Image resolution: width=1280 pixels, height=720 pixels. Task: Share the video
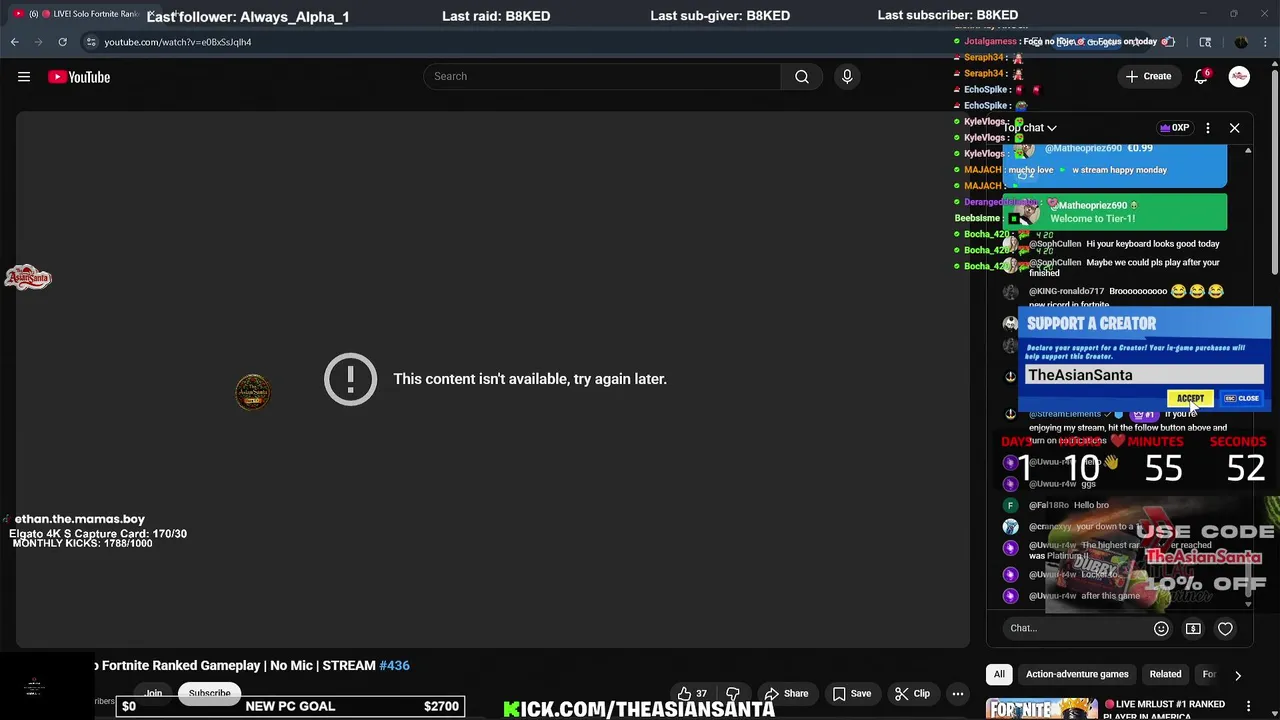click(x=786, y=693)
